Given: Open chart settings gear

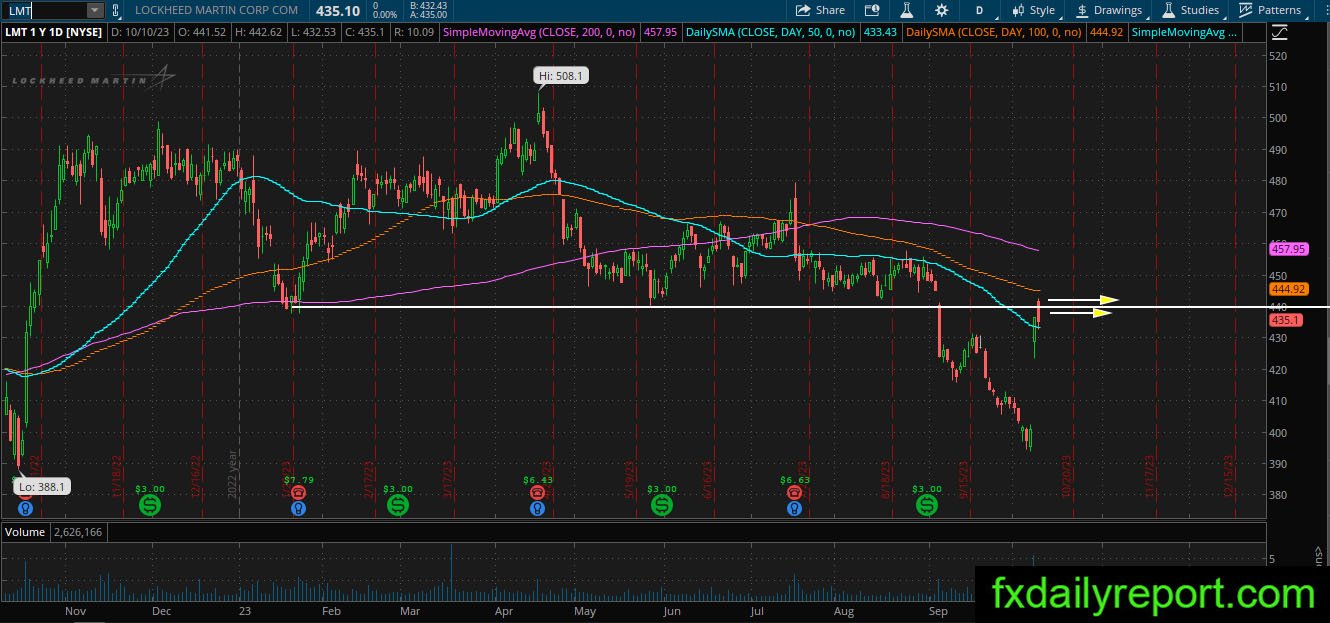Looking at the screenshot, I should [941, 10].
